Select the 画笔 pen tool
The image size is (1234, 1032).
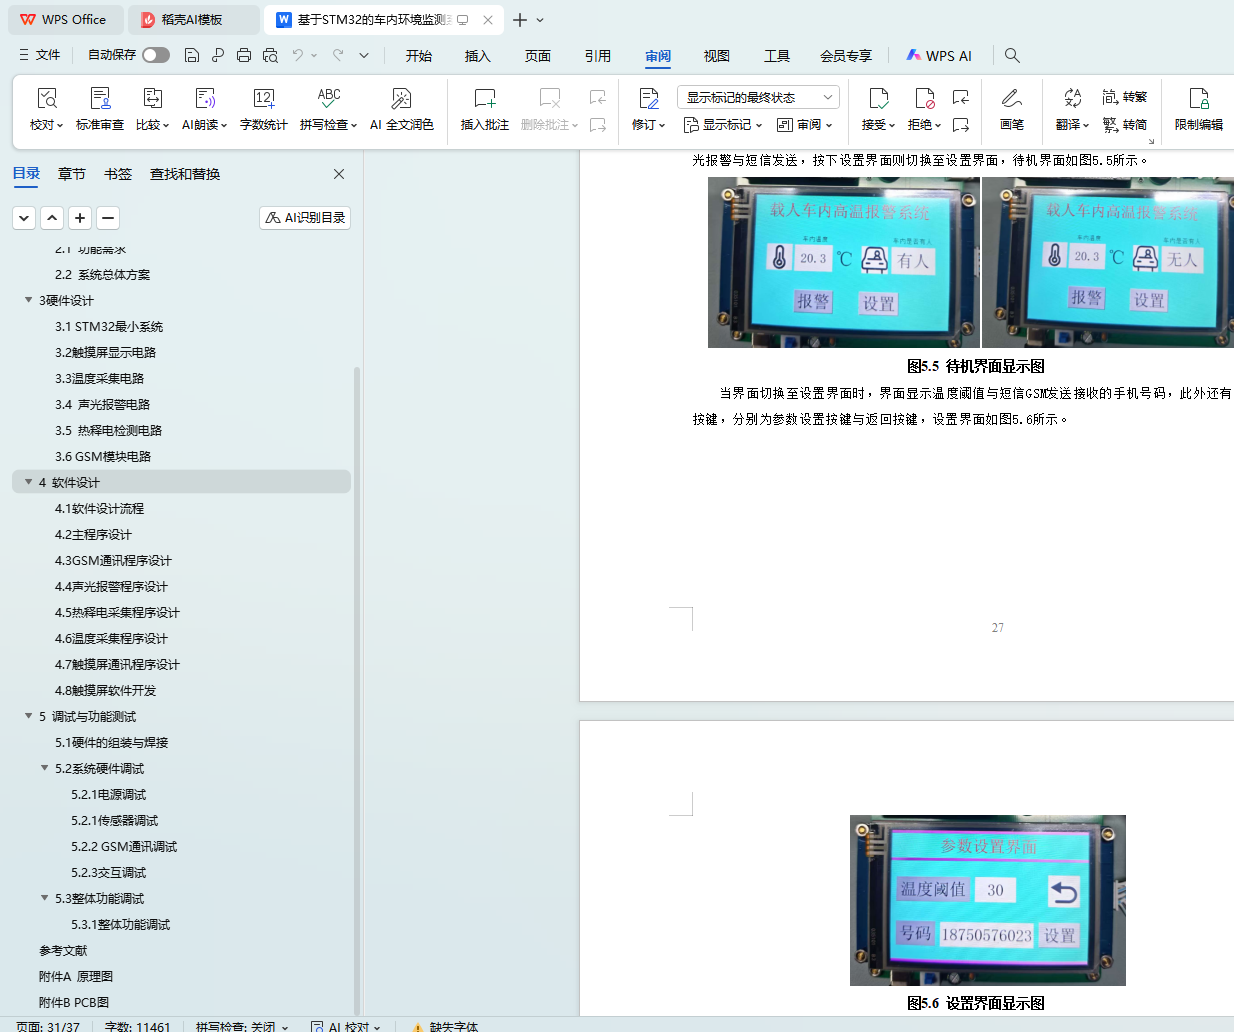1011,99
